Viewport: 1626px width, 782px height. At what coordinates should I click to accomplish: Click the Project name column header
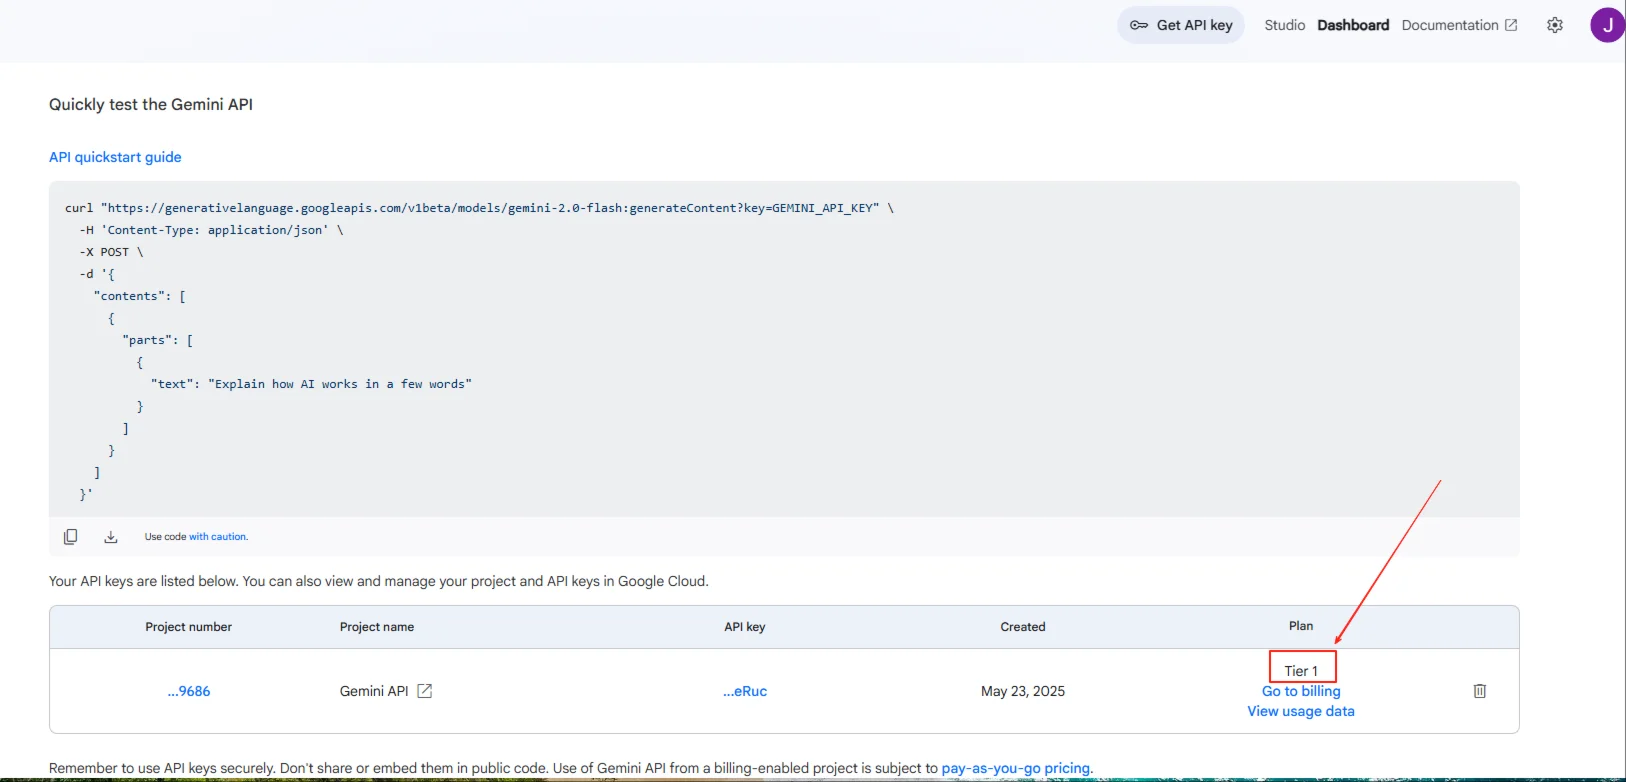(x=377, y=627)
